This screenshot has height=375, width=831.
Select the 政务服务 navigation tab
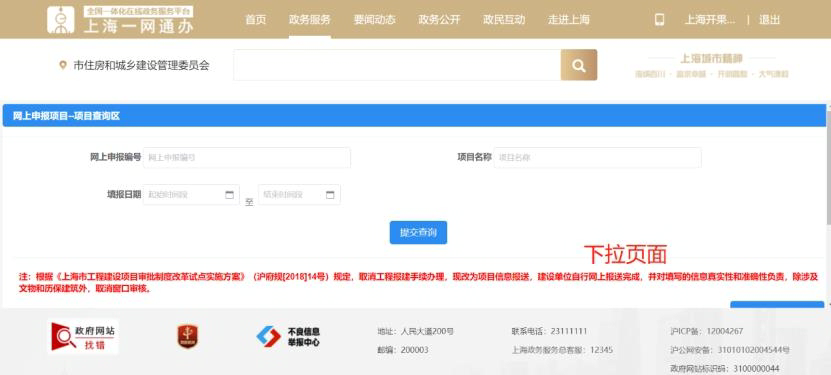click(x=310, y=20)
